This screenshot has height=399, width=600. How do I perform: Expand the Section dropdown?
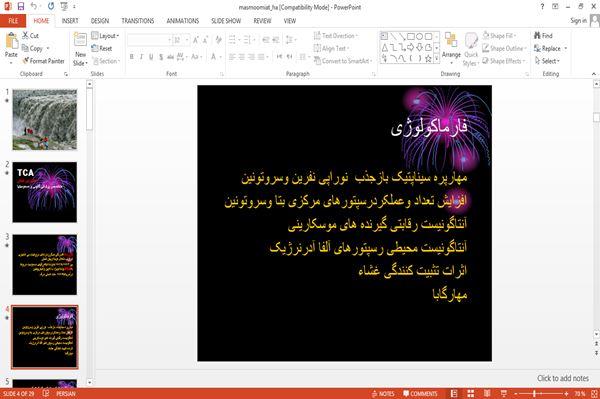pyautogui.click(x=106, y=61)
